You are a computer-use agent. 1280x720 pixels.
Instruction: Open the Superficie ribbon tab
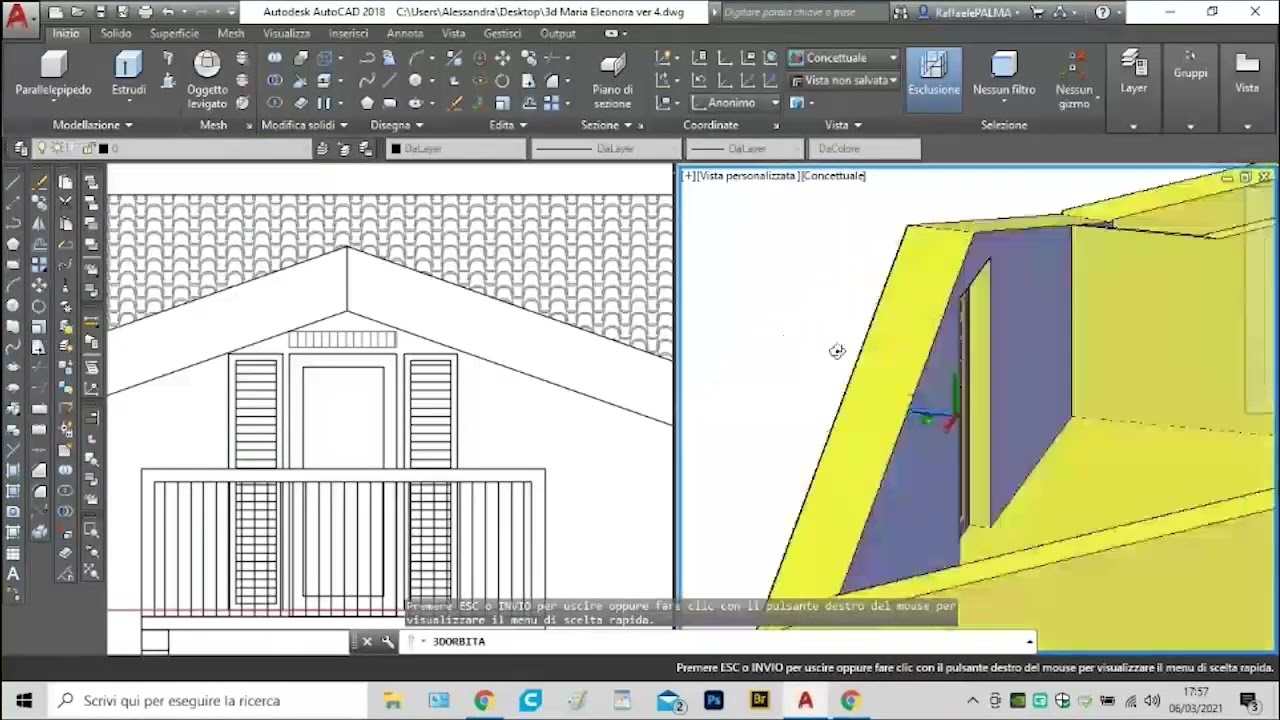coord(174,33)
